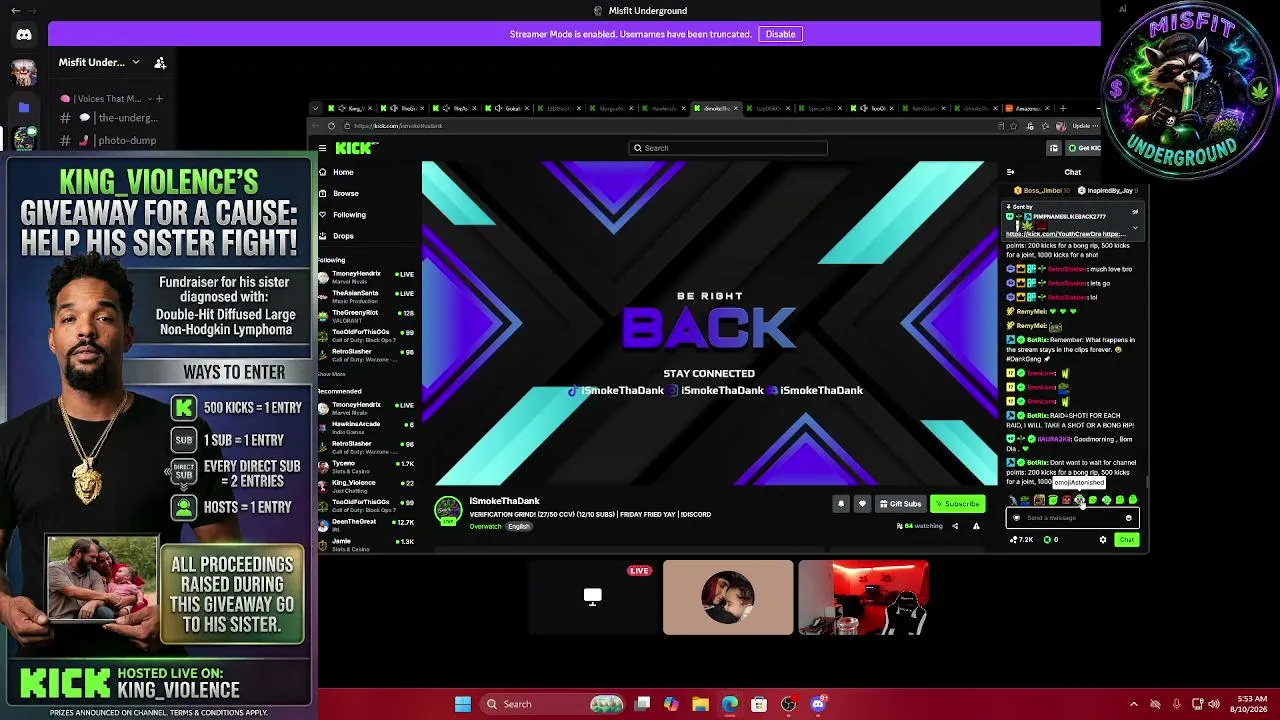Open the LIVE avatar stream tile

(728, 598)
